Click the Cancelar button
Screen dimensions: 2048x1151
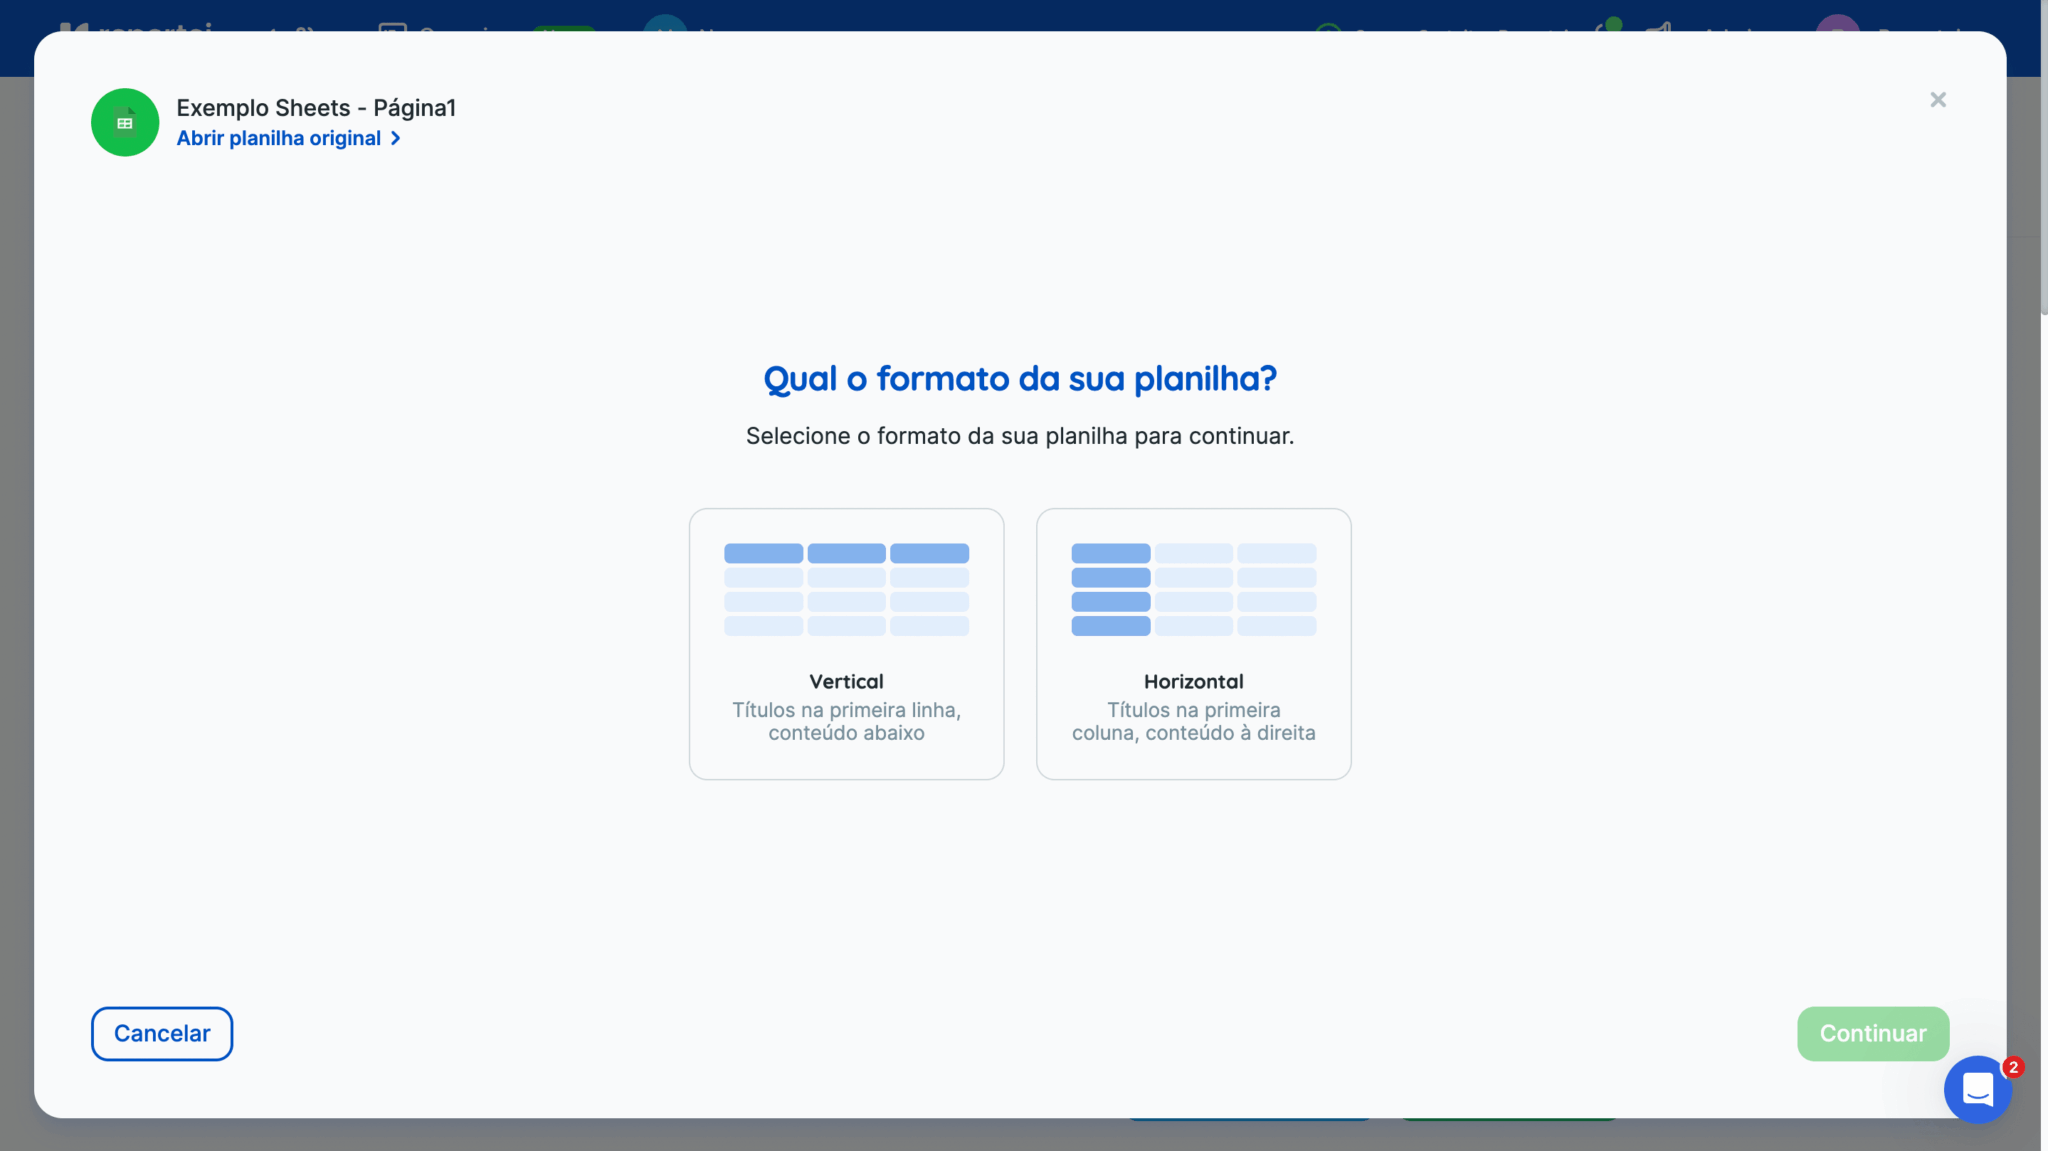click(x=162, y=1033)
